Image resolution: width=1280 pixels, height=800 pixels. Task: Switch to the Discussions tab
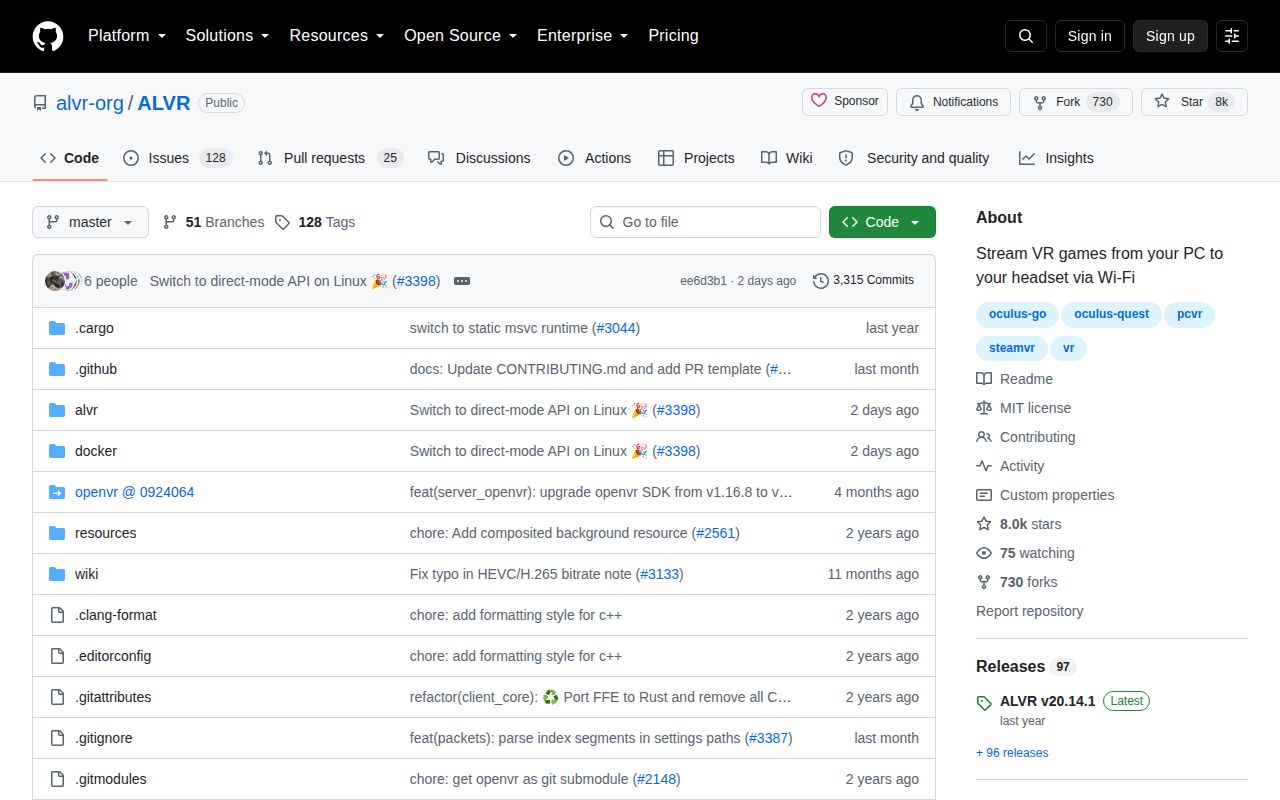pyautogui.click(x=479, y=158)
